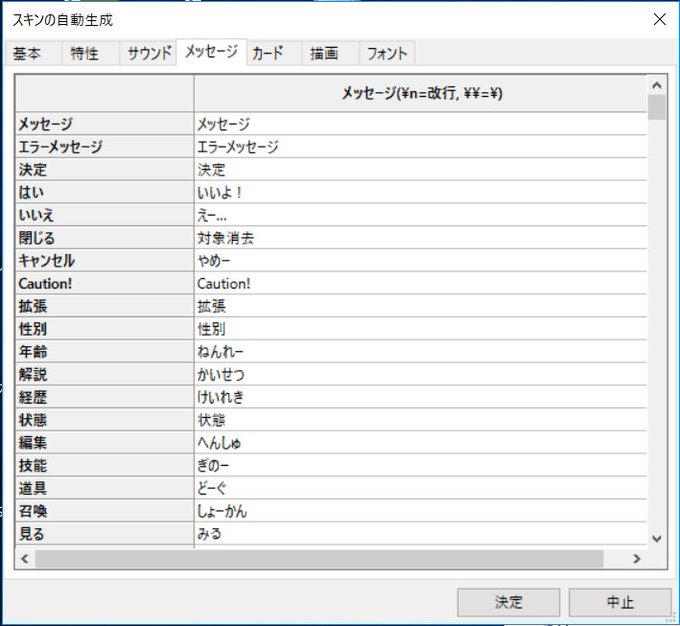The height and width of the screenshot is (626, 680).
Task: Click the 年齢 row header
Action: [x=105, y=351]
